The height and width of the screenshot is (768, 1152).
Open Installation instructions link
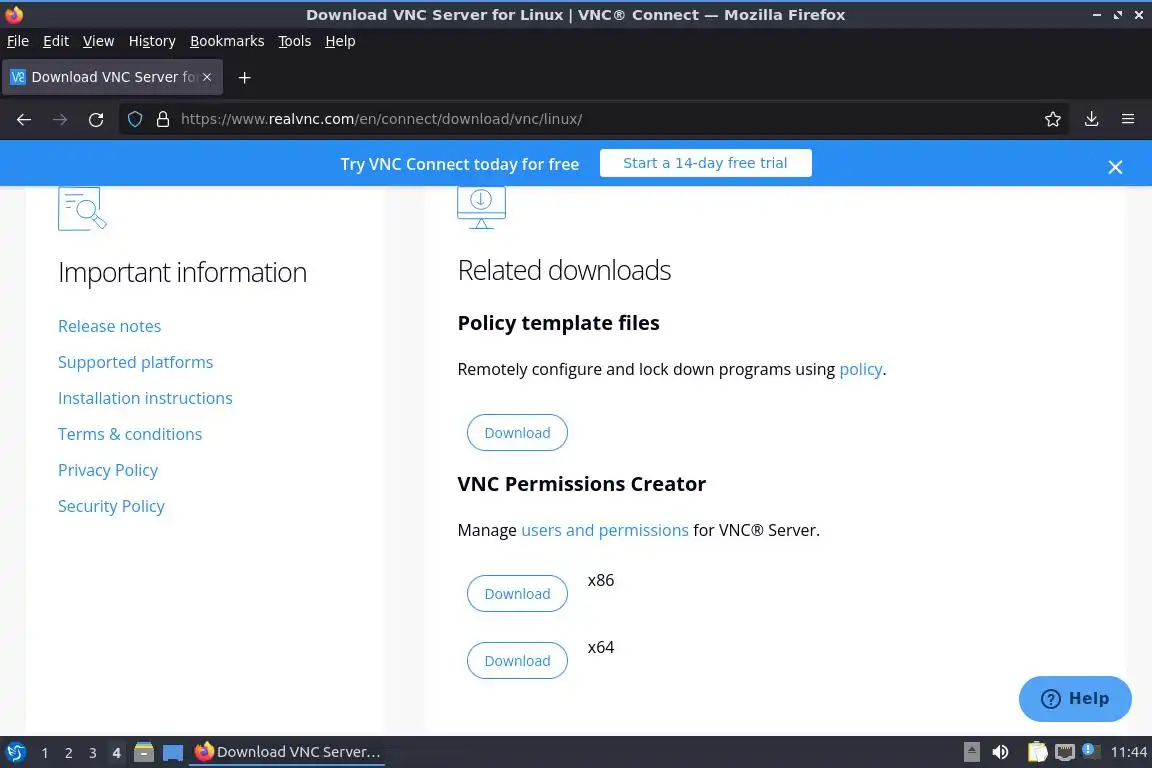[145, 398]
